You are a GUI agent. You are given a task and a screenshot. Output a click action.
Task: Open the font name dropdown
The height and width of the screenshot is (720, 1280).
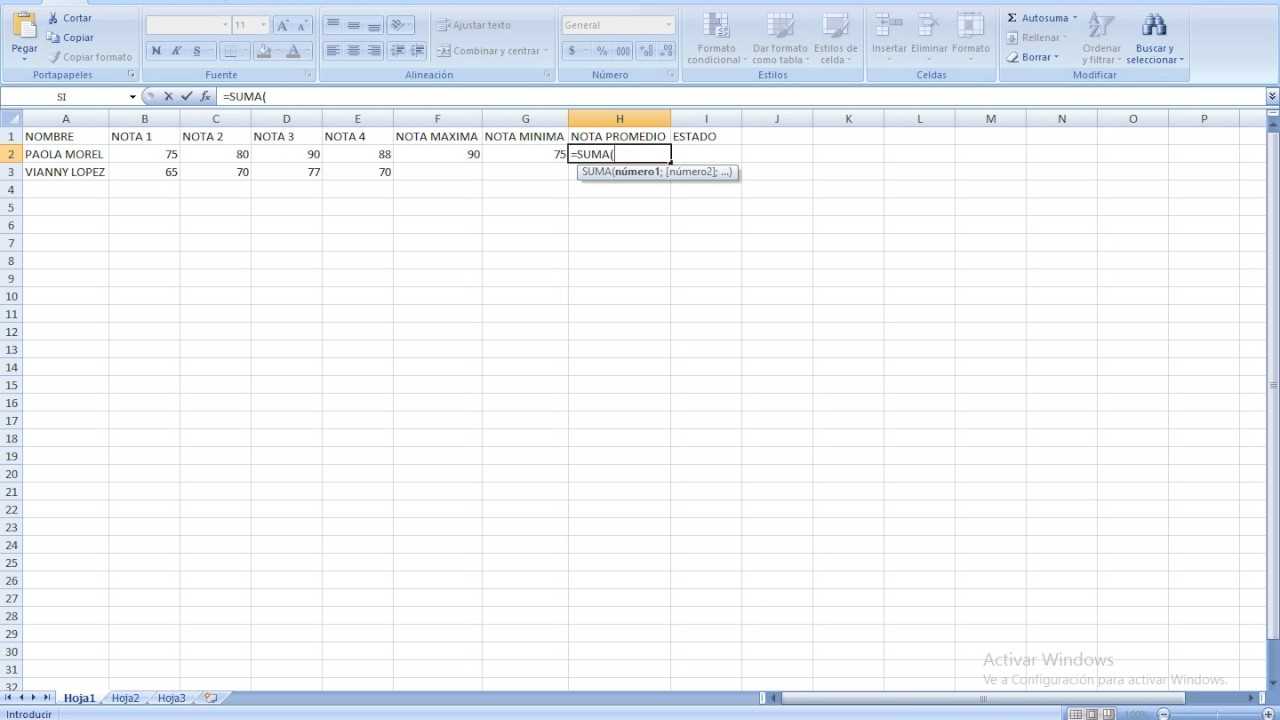225,25
